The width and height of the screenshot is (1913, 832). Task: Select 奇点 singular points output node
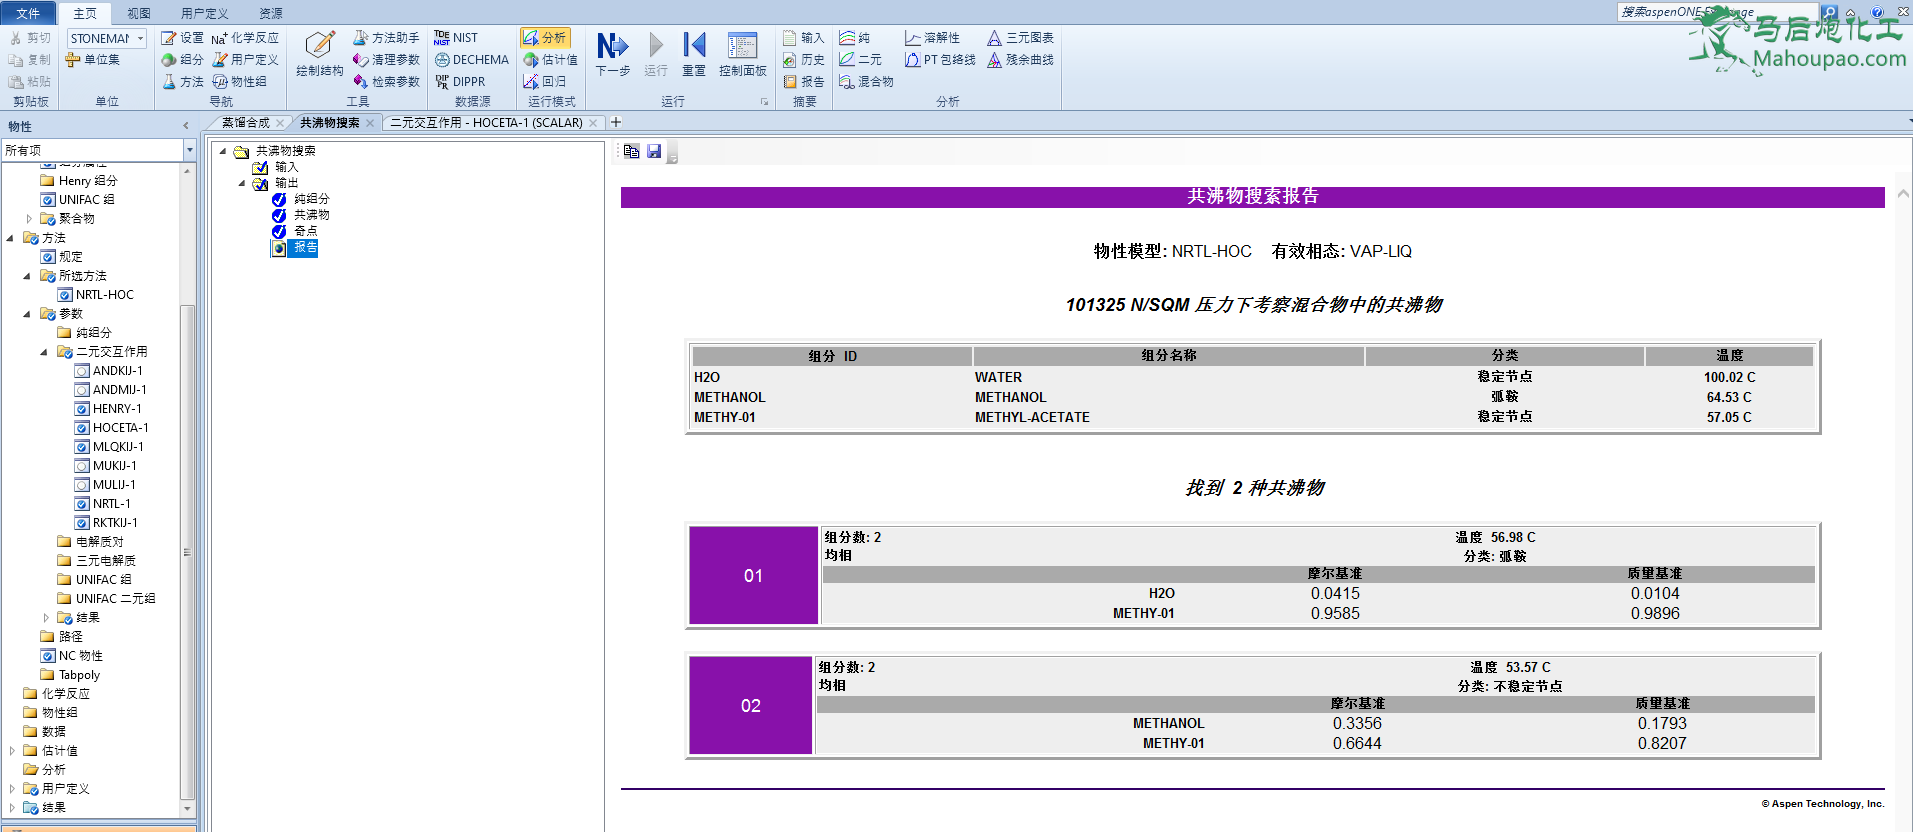pyautogui.click(x=305, y=231)
